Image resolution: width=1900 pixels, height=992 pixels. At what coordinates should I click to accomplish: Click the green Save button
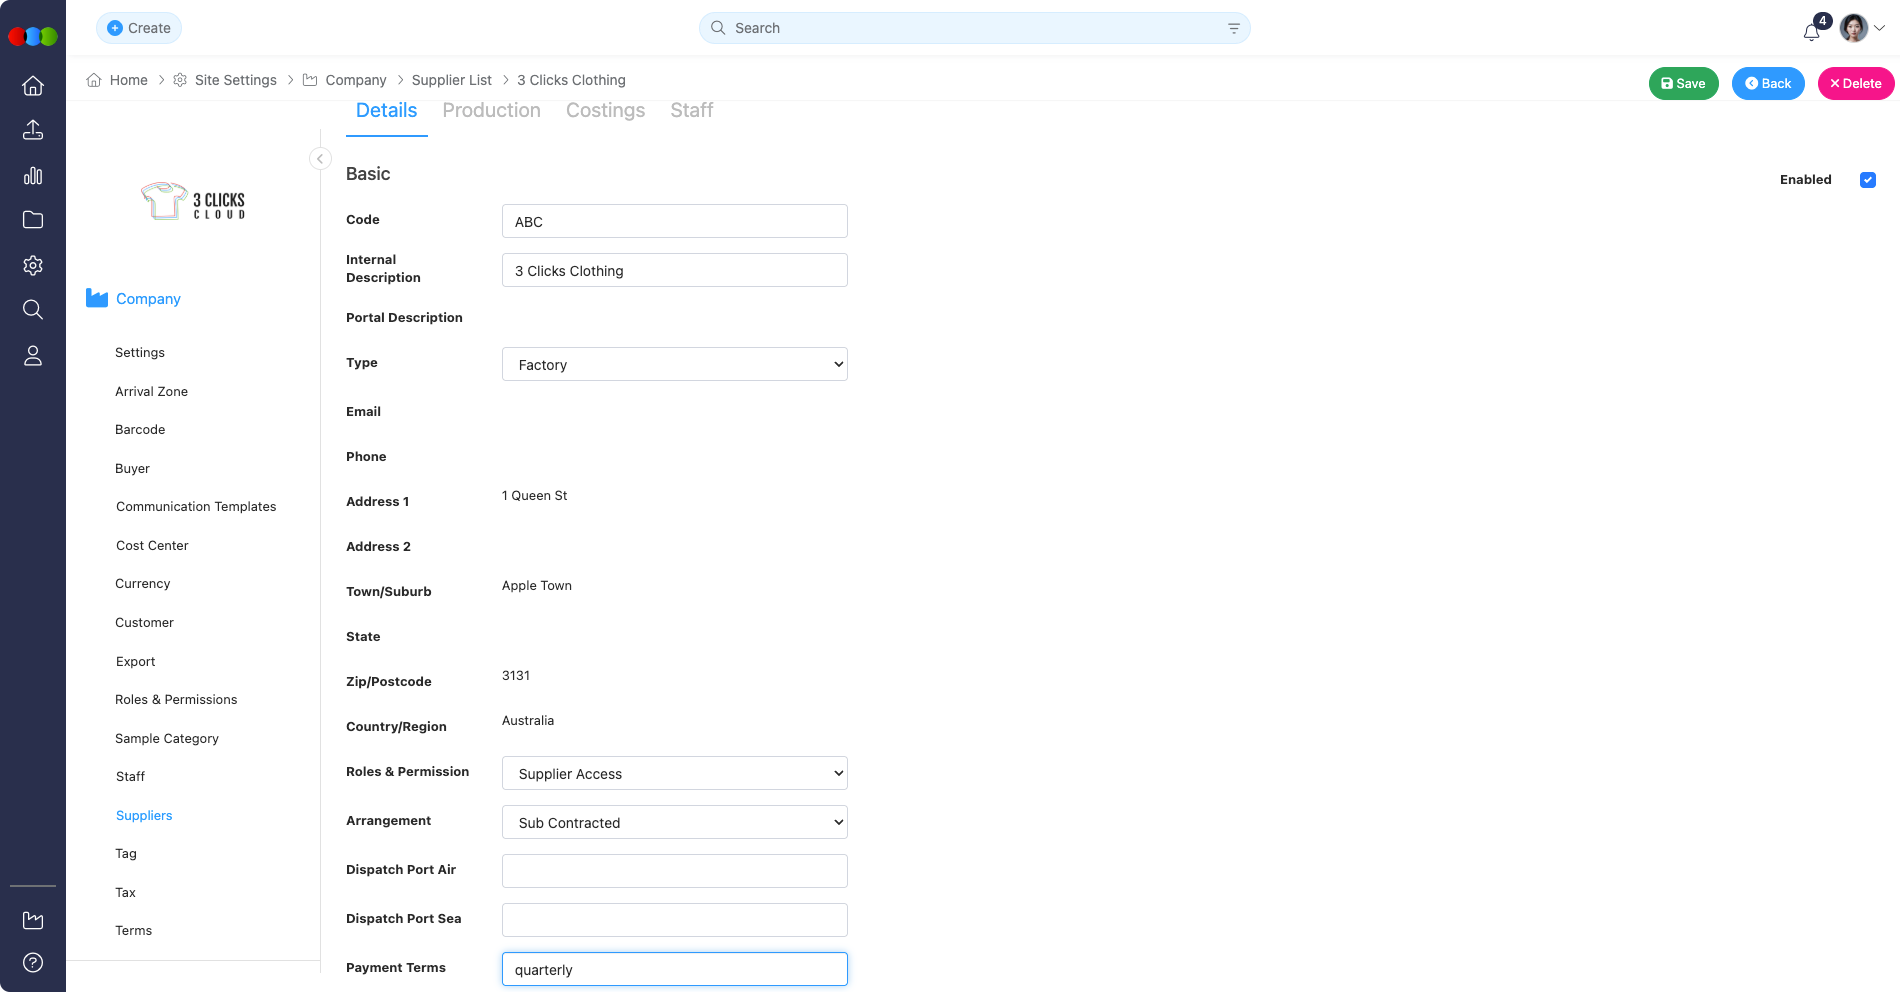[1683, 84]
